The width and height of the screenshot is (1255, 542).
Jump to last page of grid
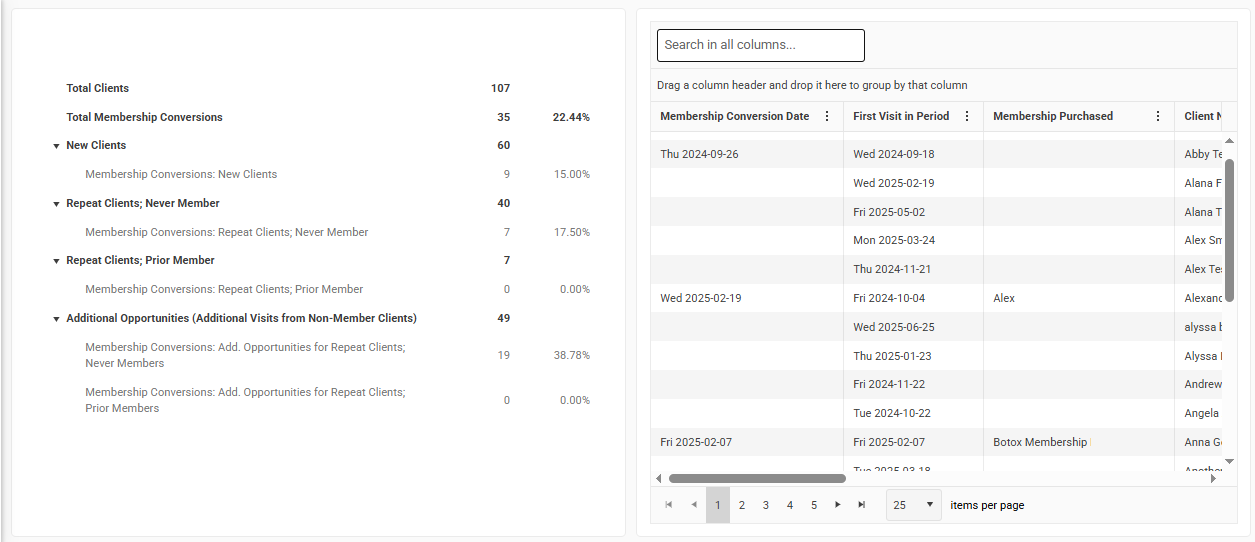[x=862, y=505]
